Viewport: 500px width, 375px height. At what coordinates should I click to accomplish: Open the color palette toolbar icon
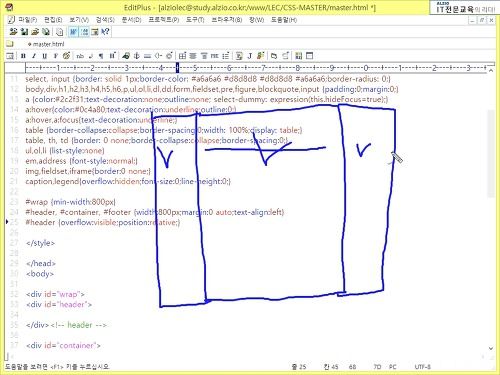66,56
